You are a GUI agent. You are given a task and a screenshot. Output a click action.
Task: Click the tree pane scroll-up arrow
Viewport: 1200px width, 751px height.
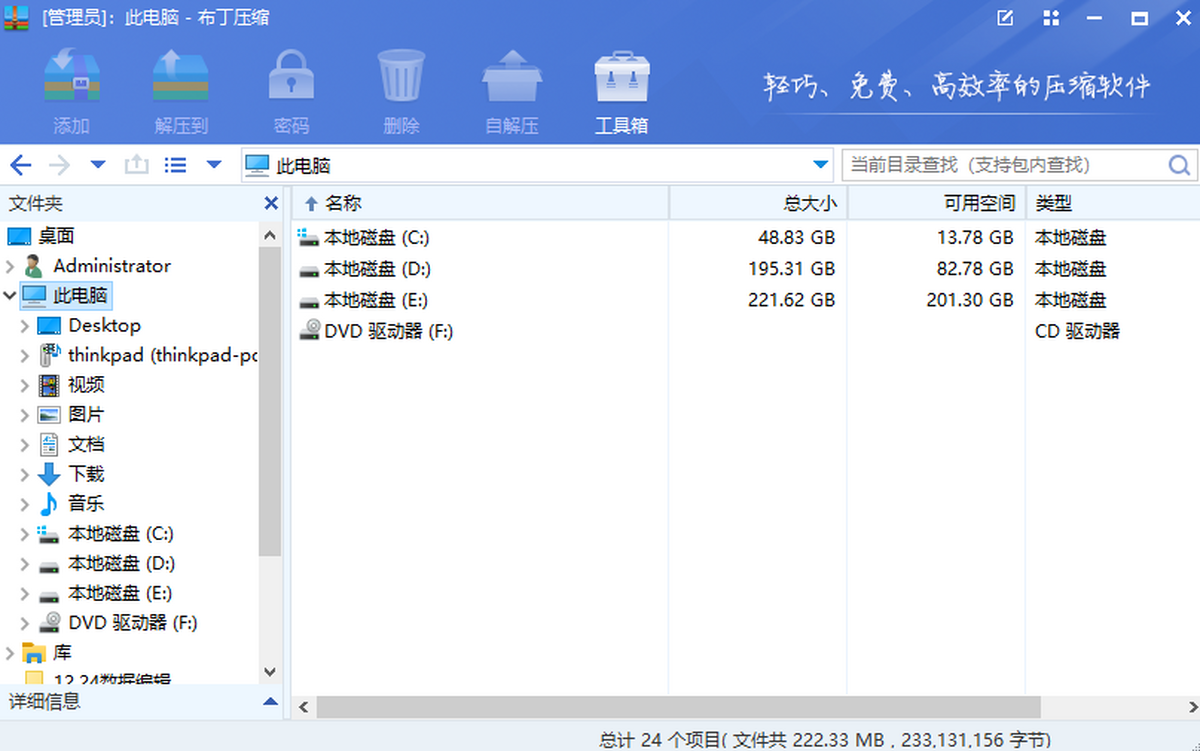270,234
